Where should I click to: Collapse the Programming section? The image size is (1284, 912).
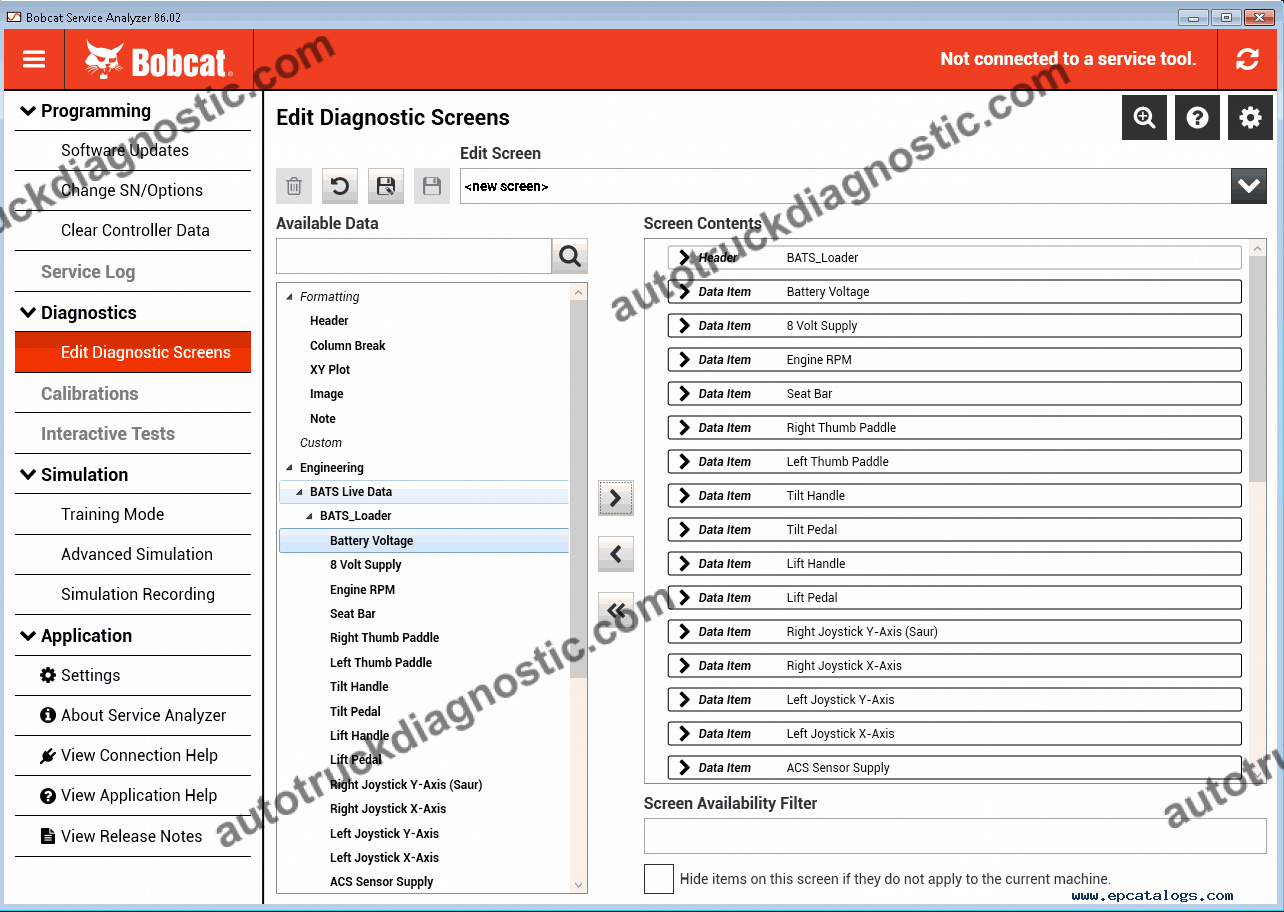click(27, 111)
